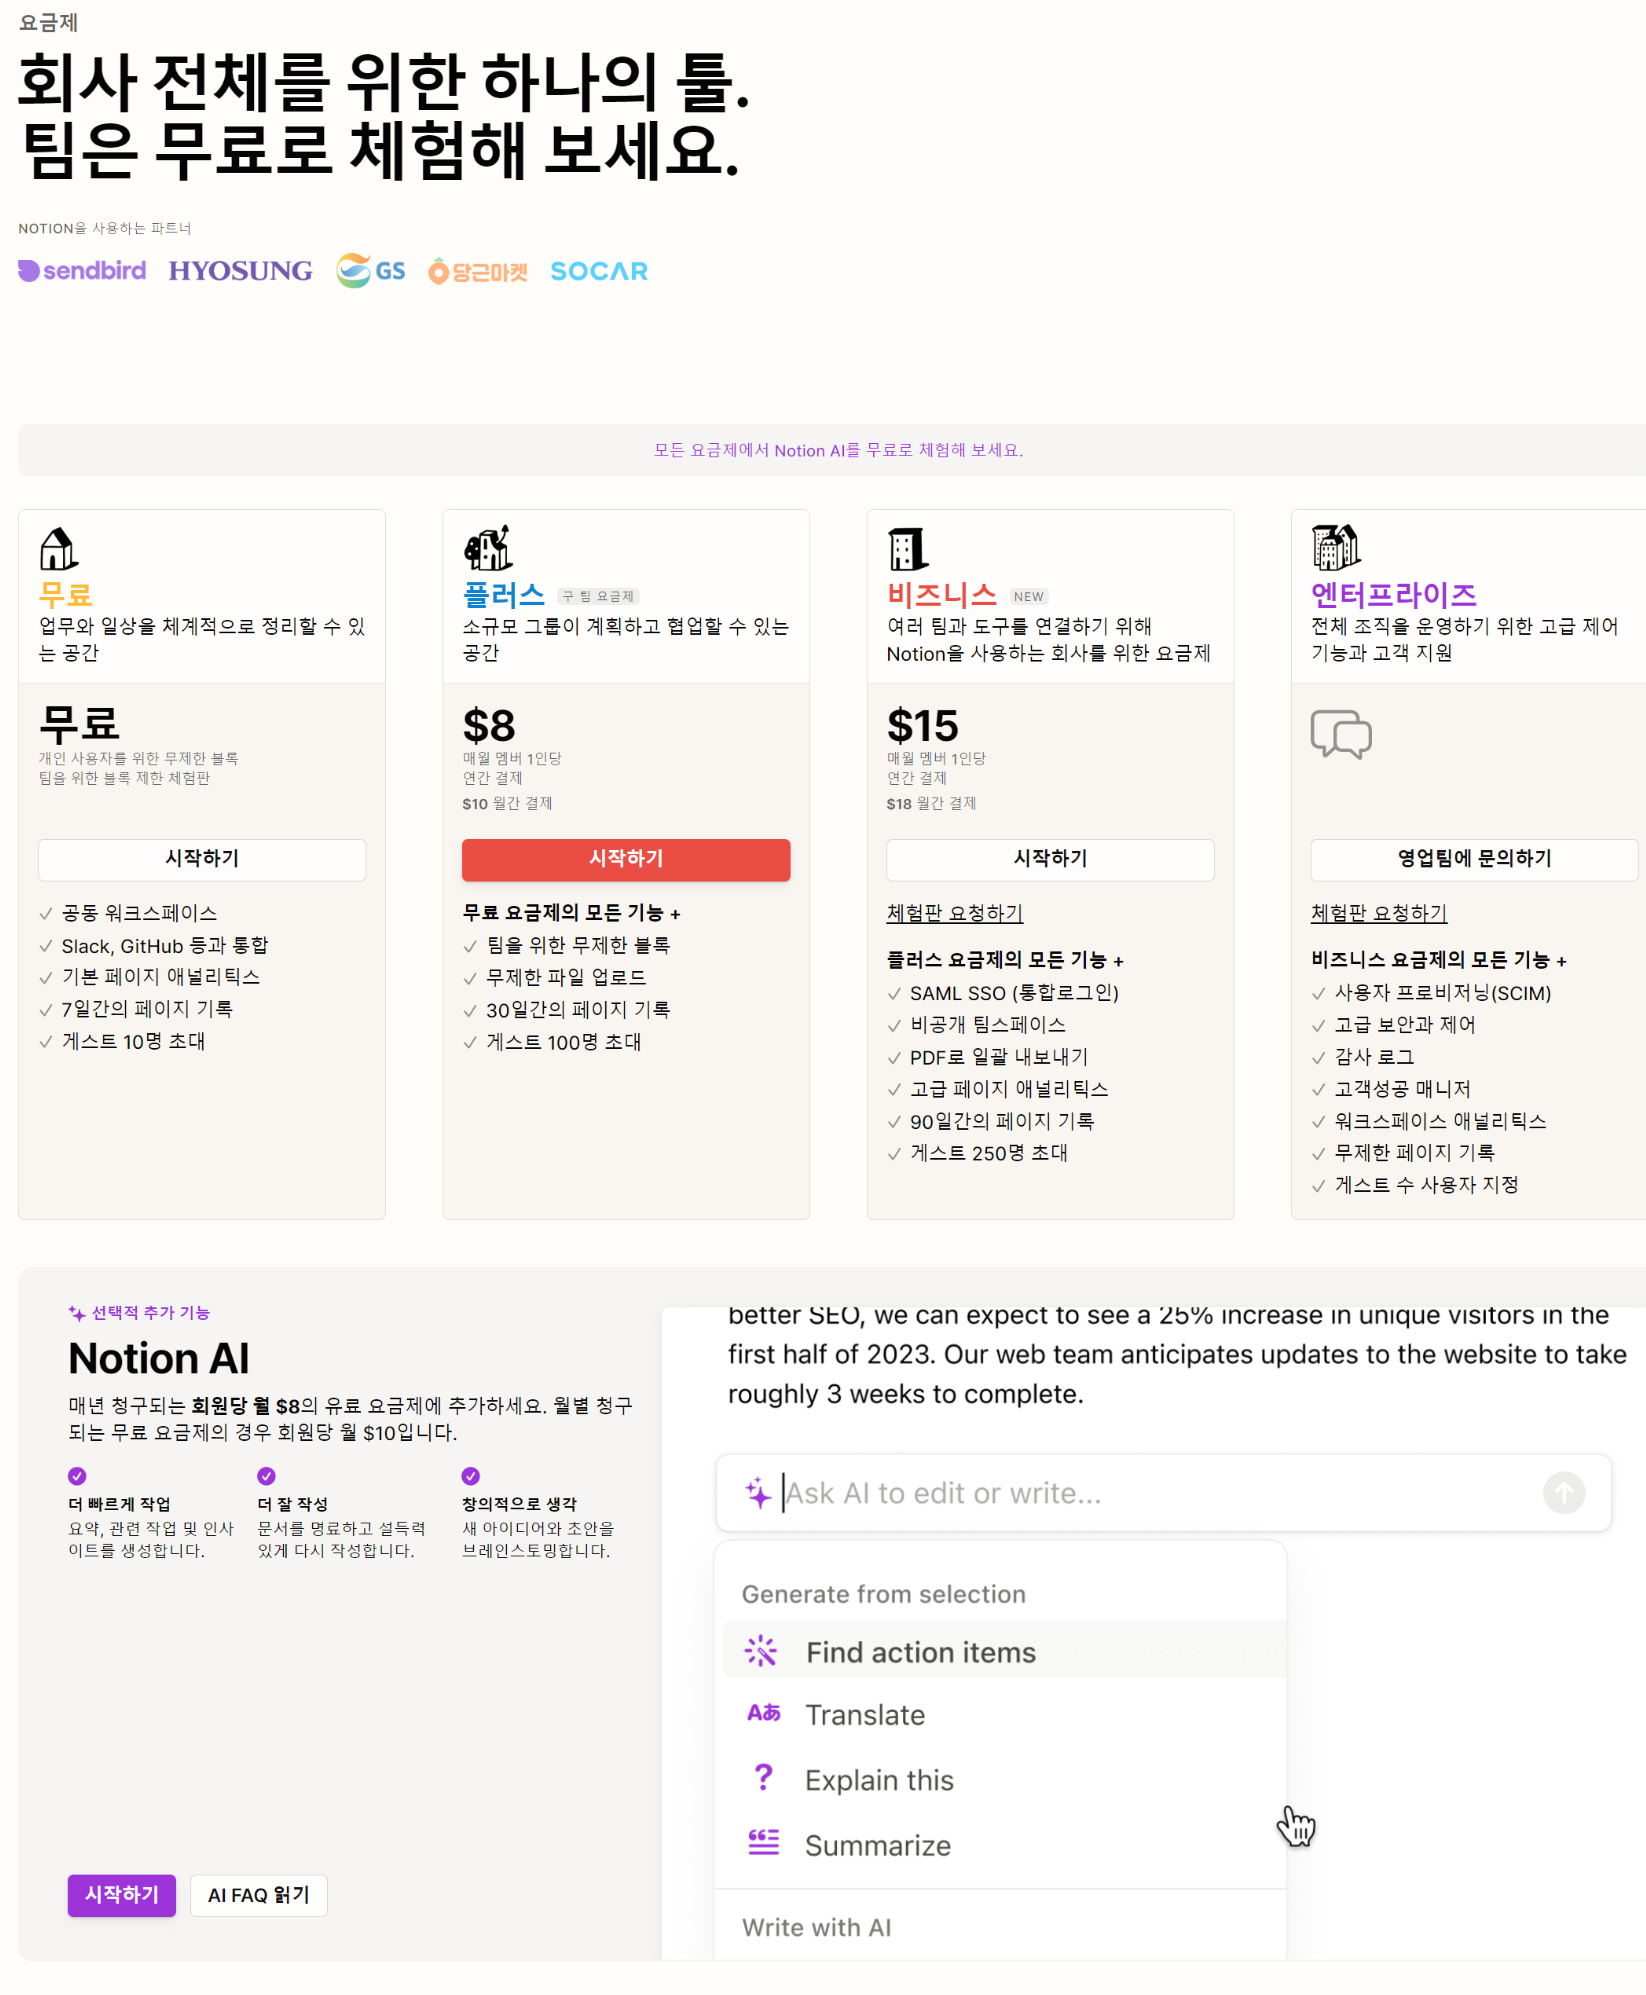Click the Notion AI heading
The width and height of the screenshot is (1646, 1995).
point(159,1358)
